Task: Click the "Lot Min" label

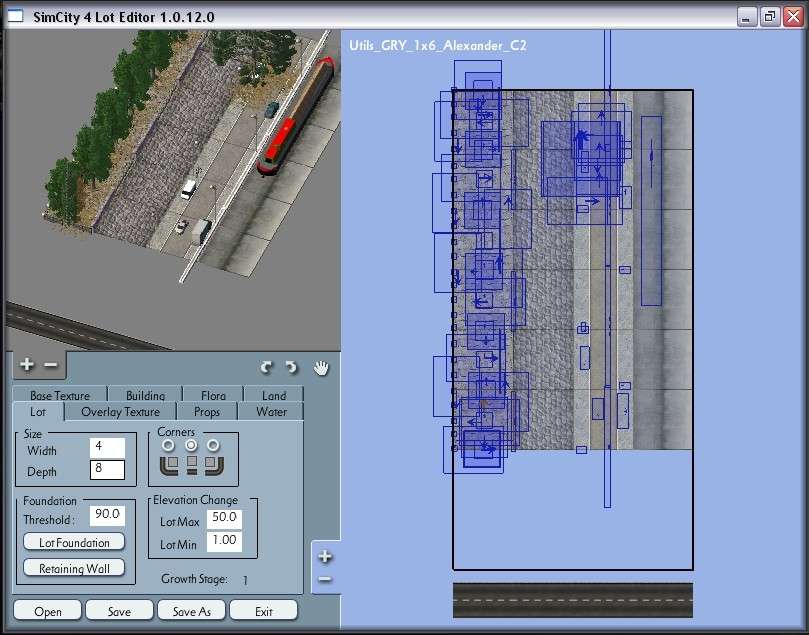Action: [178, 544]
